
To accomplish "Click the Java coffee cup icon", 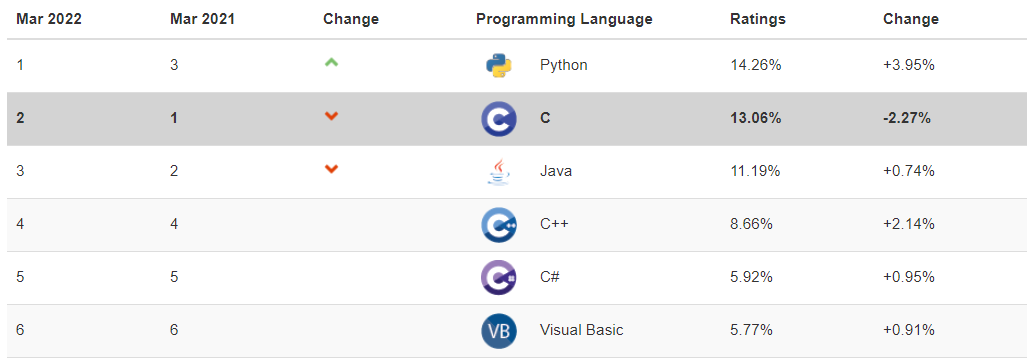I will [499, 171].
